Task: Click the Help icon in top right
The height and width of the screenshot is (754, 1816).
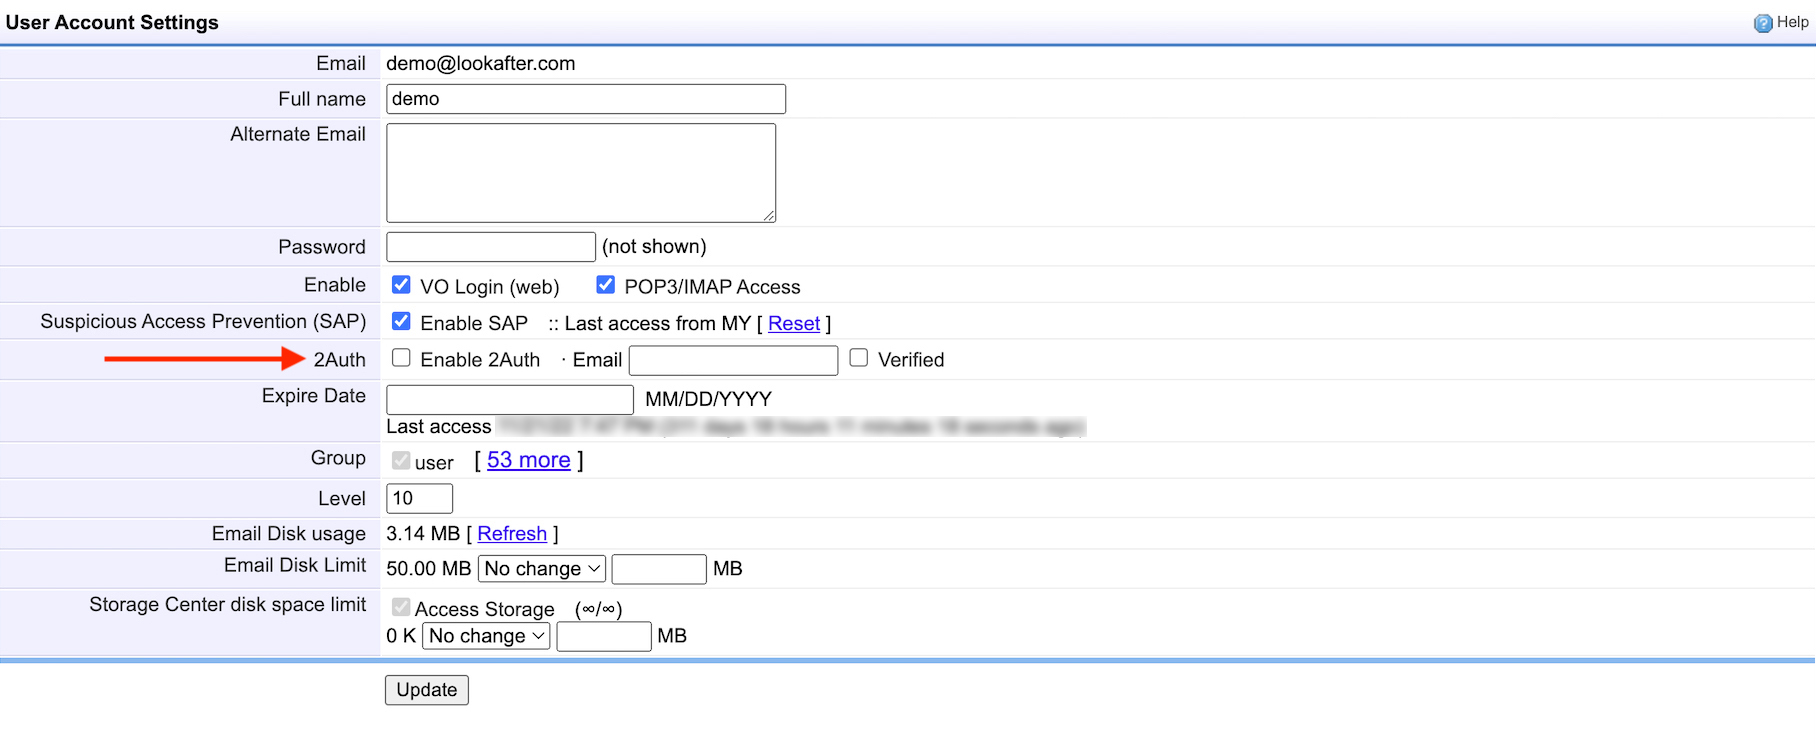Action: pos(1763,23)
